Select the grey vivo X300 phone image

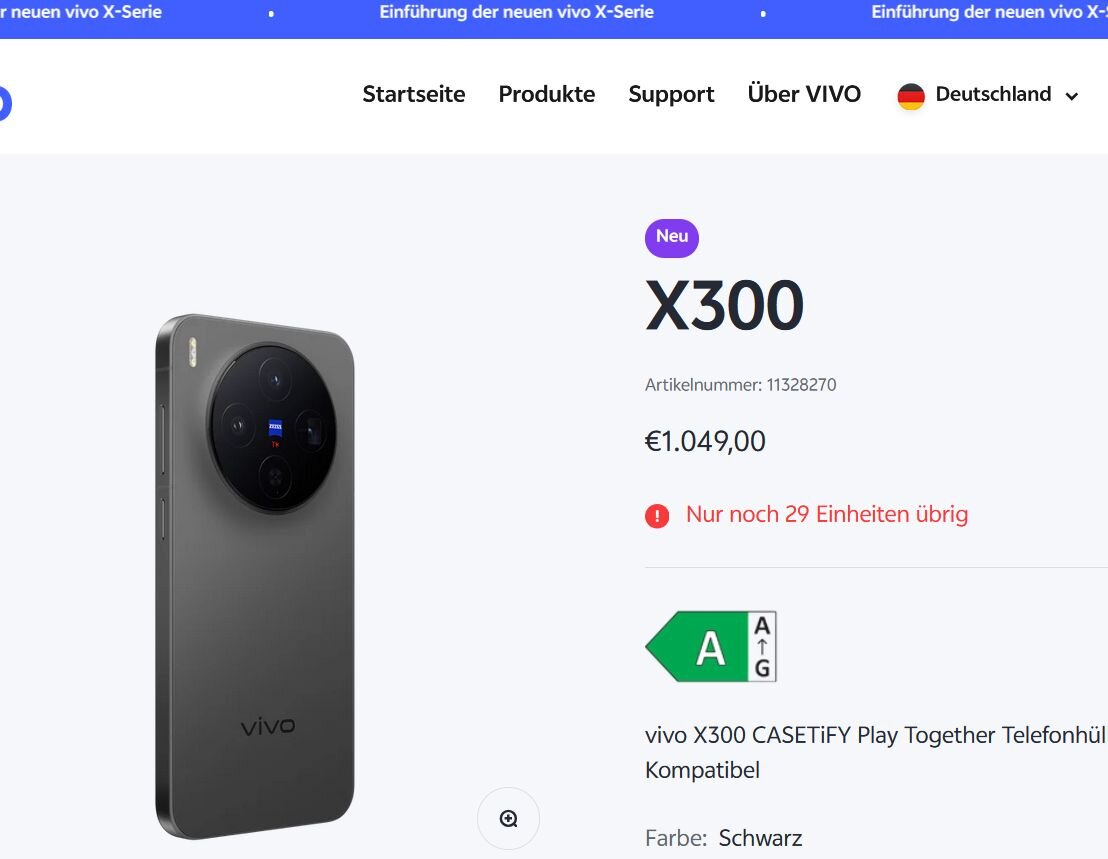[255, 576]
